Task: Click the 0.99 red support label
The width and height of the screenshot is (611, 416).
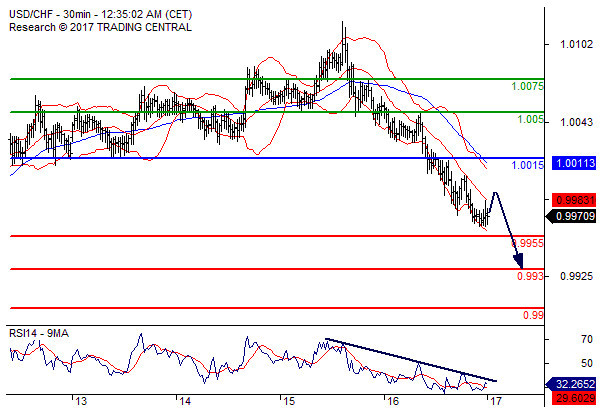Action: click(533, 315)
